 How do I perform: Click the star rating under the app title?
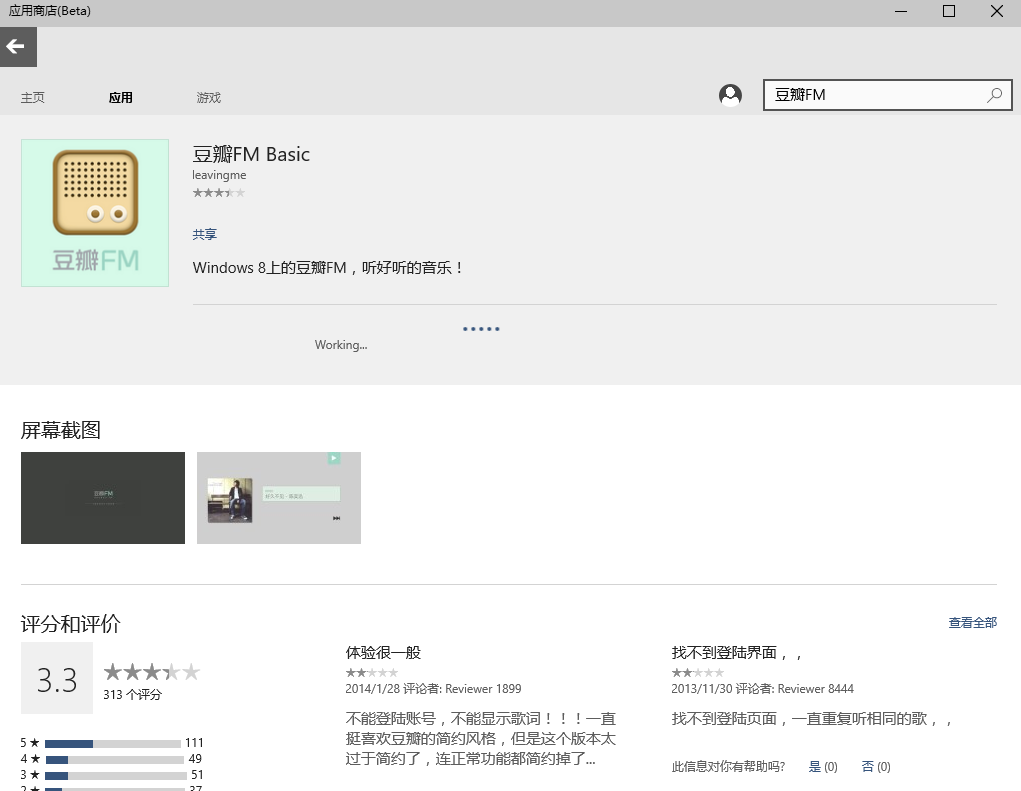point(218,192)
